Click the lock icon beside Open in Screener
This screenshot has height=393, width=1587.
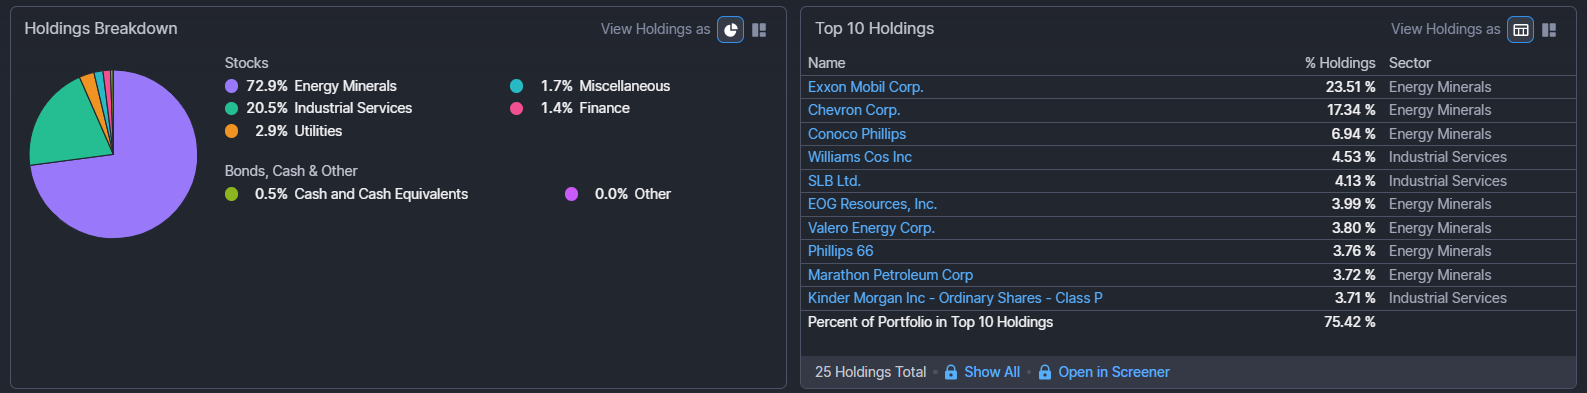coord(1045,372)
